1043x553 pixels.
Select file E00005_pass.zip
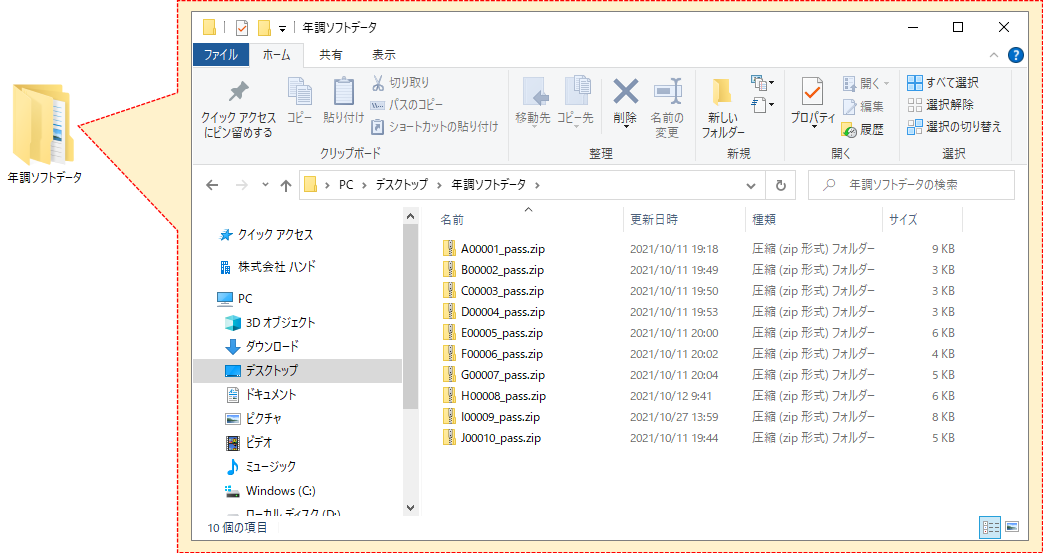493,333
